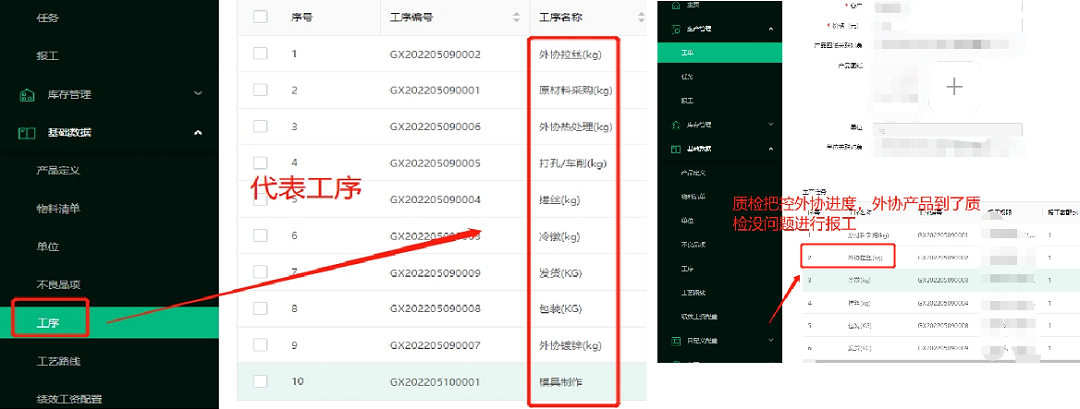
Task: Click the 库存管理 house icon in 工单 window
Action: point(675,125)
